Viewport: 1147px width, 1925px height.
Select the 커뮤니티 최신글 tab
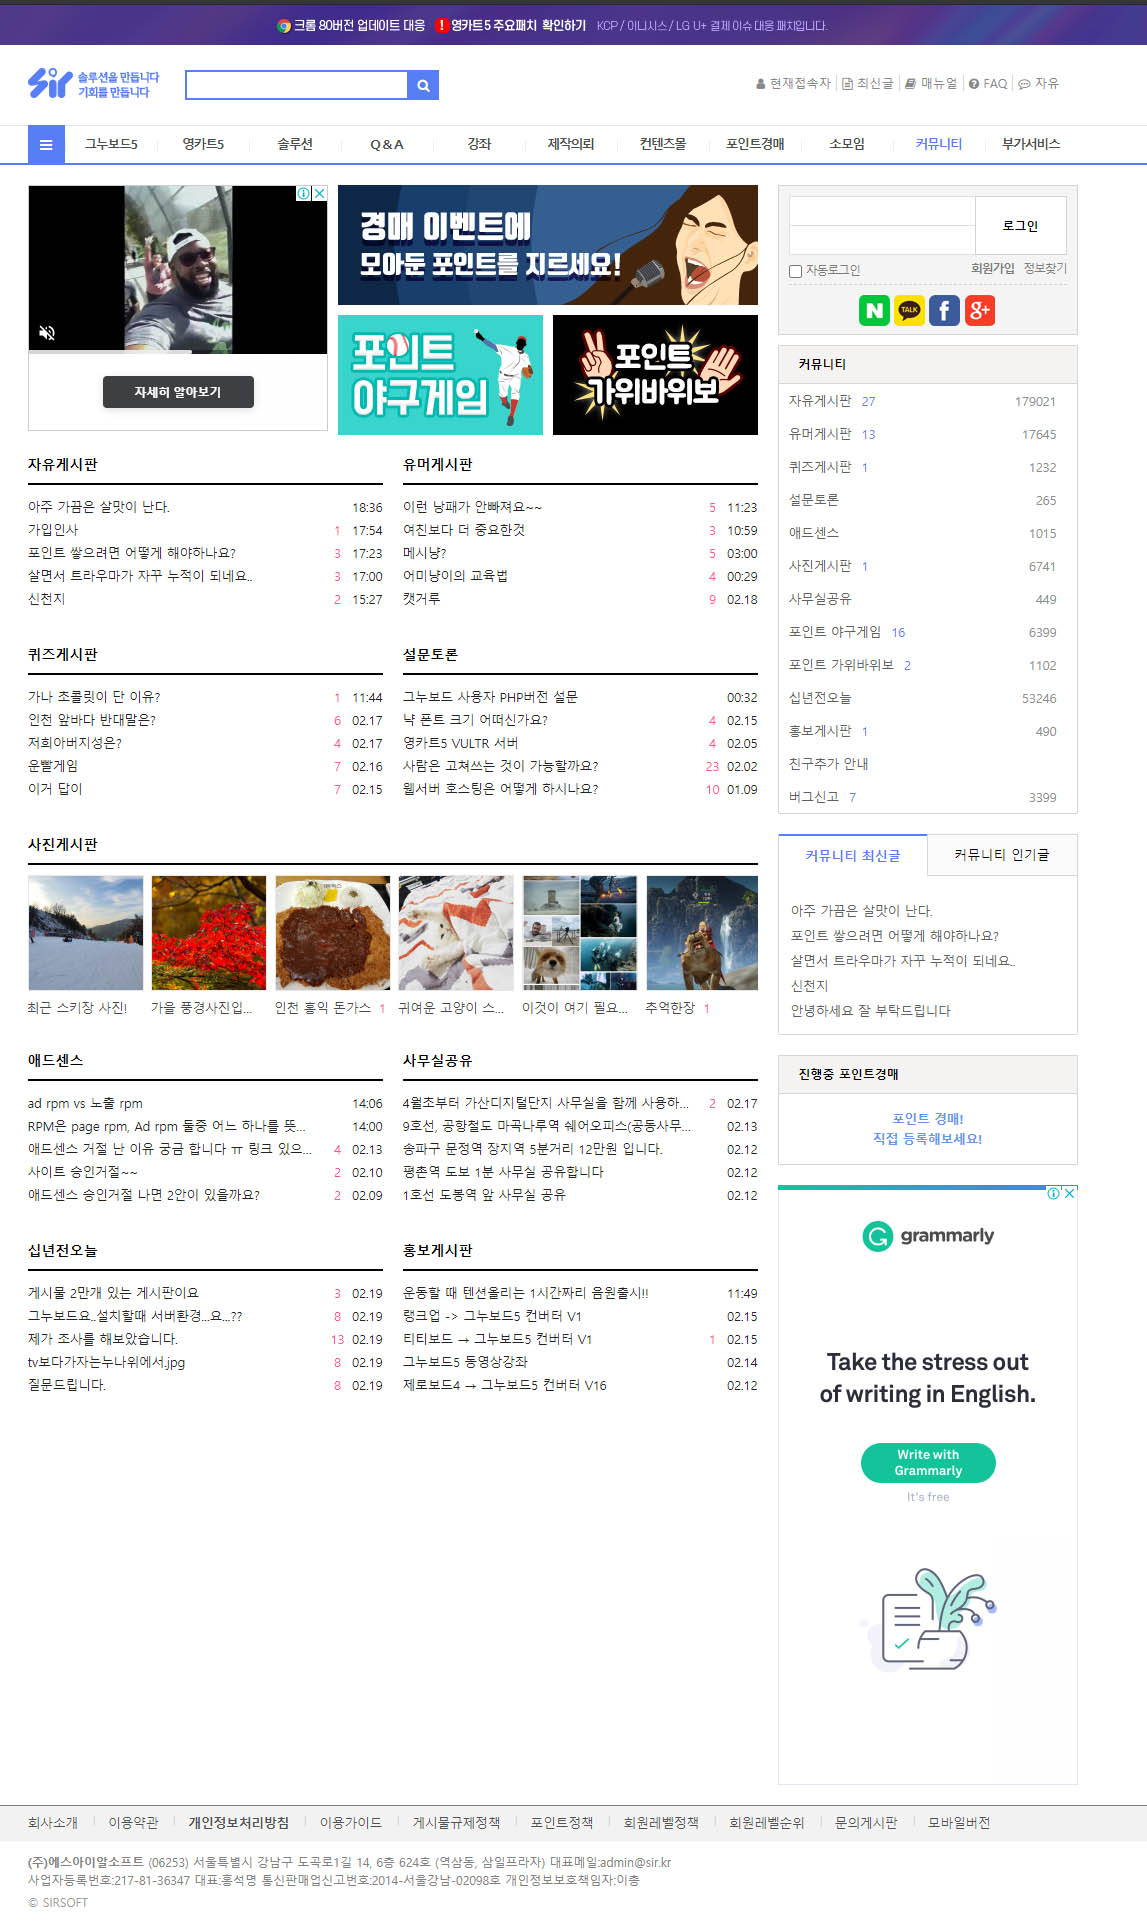852,856
